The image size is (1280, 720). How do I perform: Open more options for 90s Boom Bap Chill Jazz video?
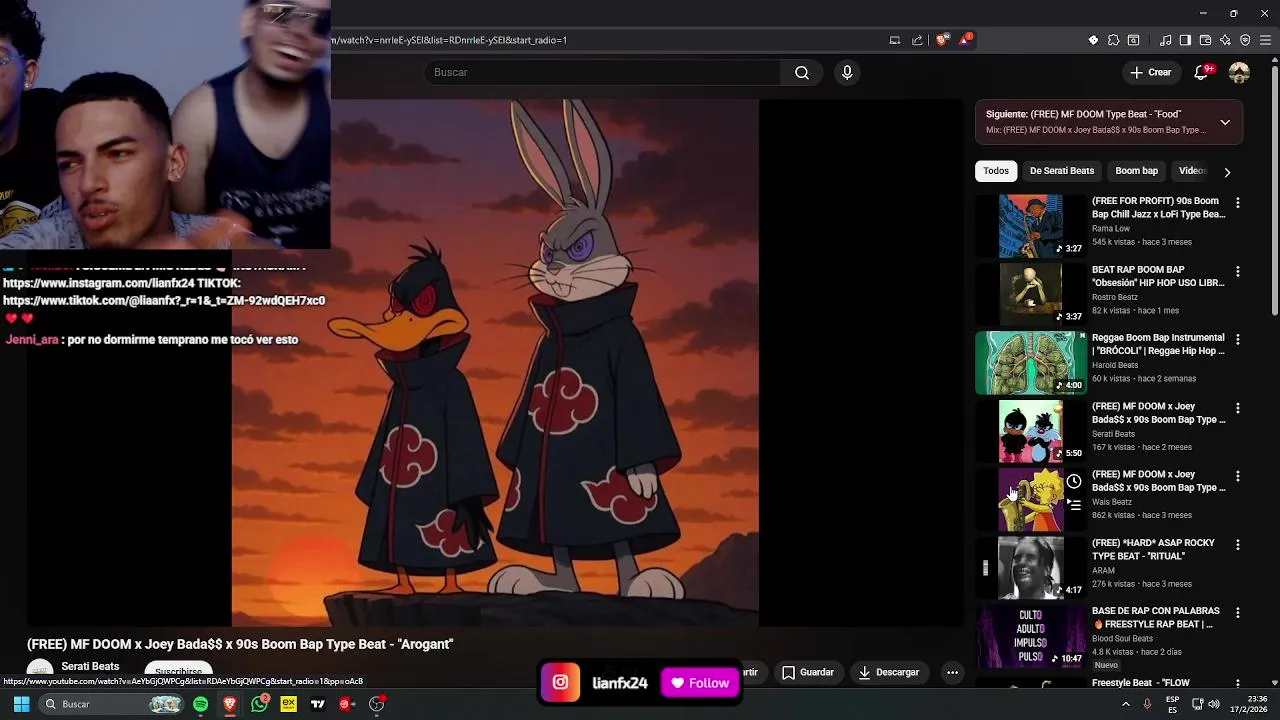click(x=1237, y=203)
